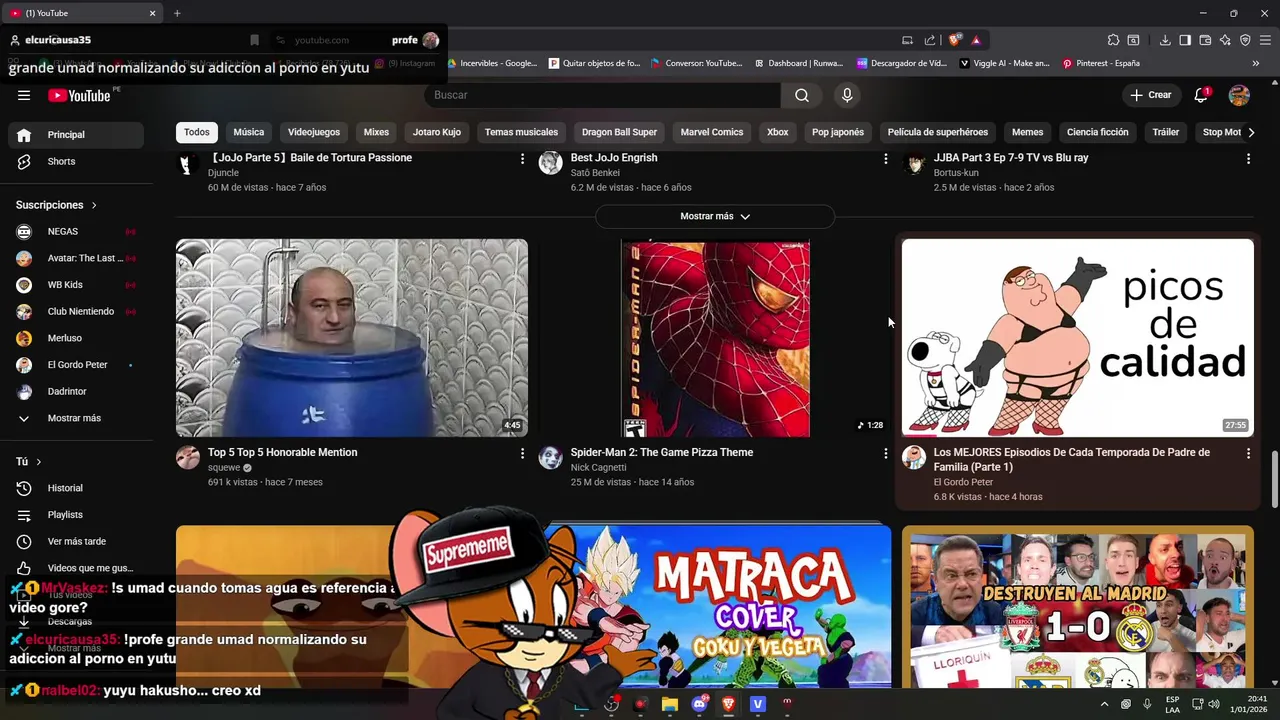The image size is (1280, 720).
Task: Open browser downloads icon
Action: (x=1165, y=40)
